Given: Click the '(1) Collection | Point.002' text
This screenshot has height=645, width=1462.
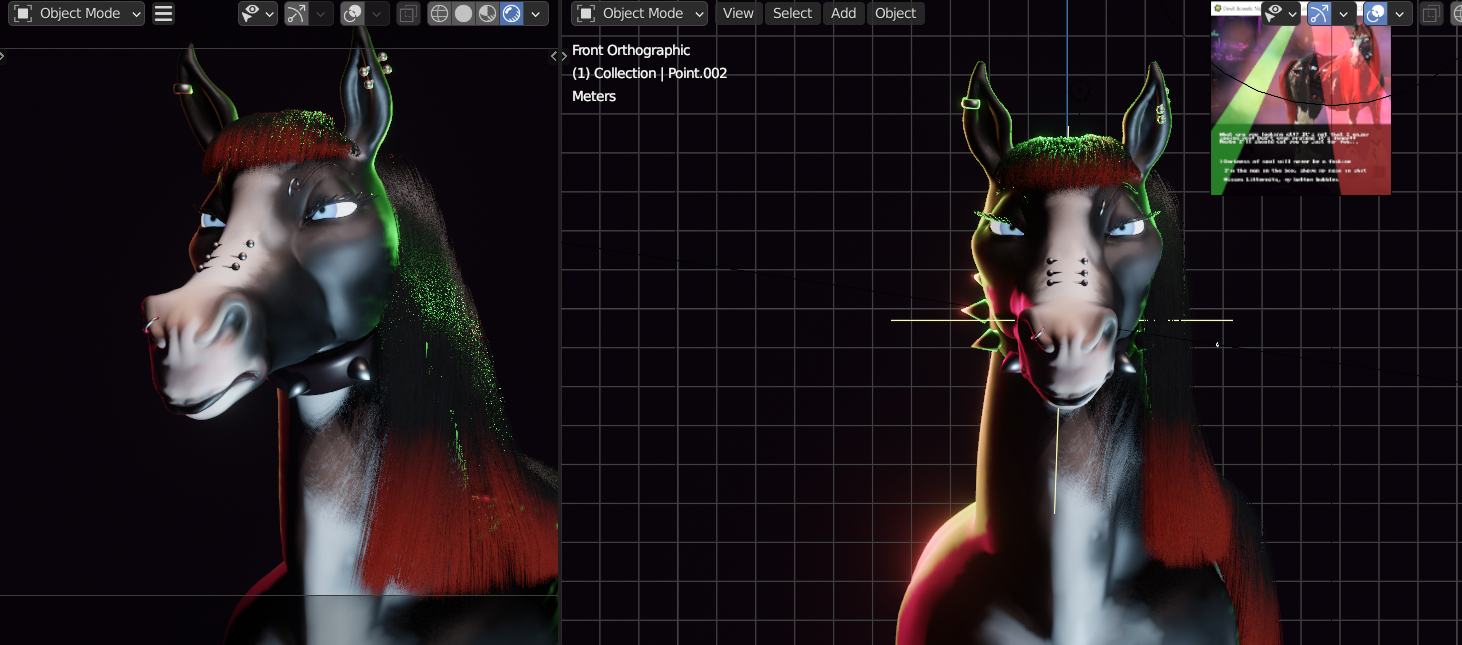Looking at the screenshot, I should pyautogui.click(x=650, y=73).
